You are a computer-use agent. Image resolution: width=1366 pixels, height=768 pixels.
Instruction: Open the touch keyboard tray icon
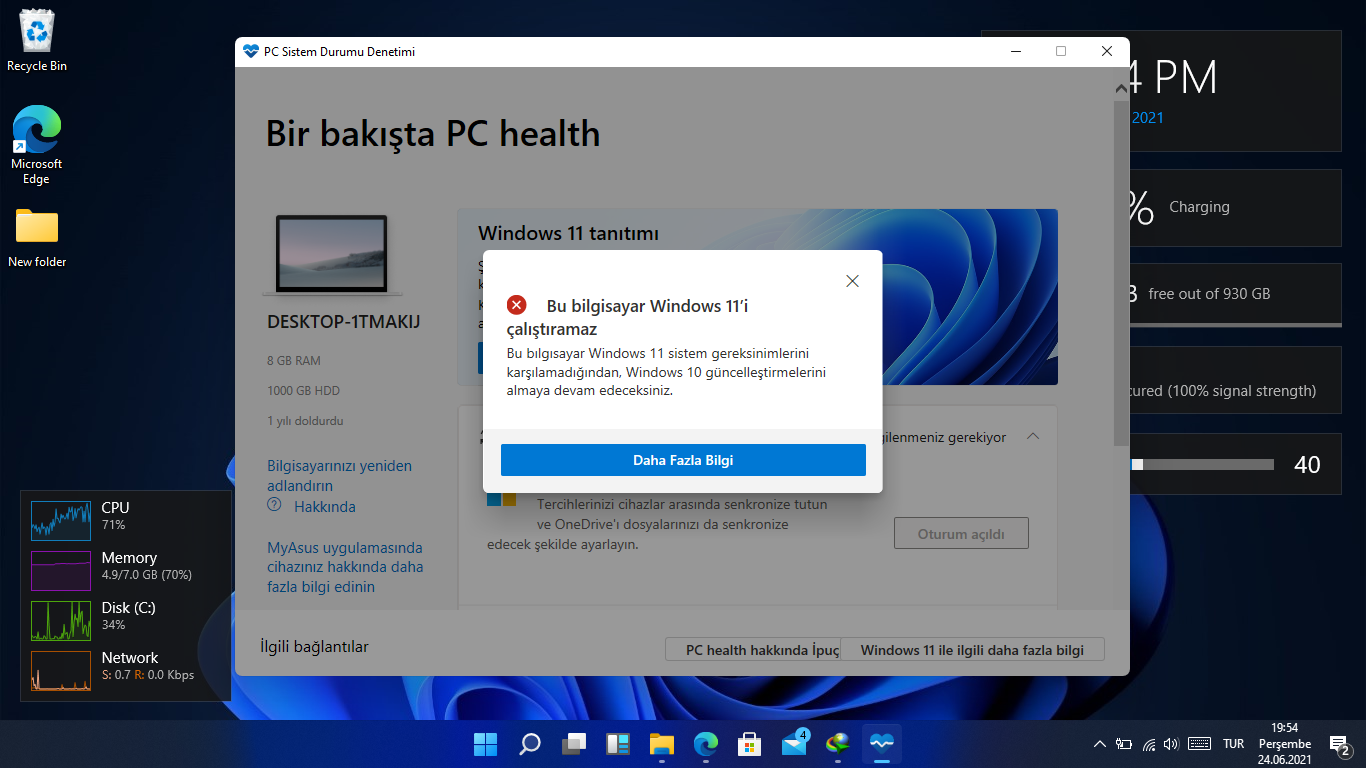click(1200, 744)
